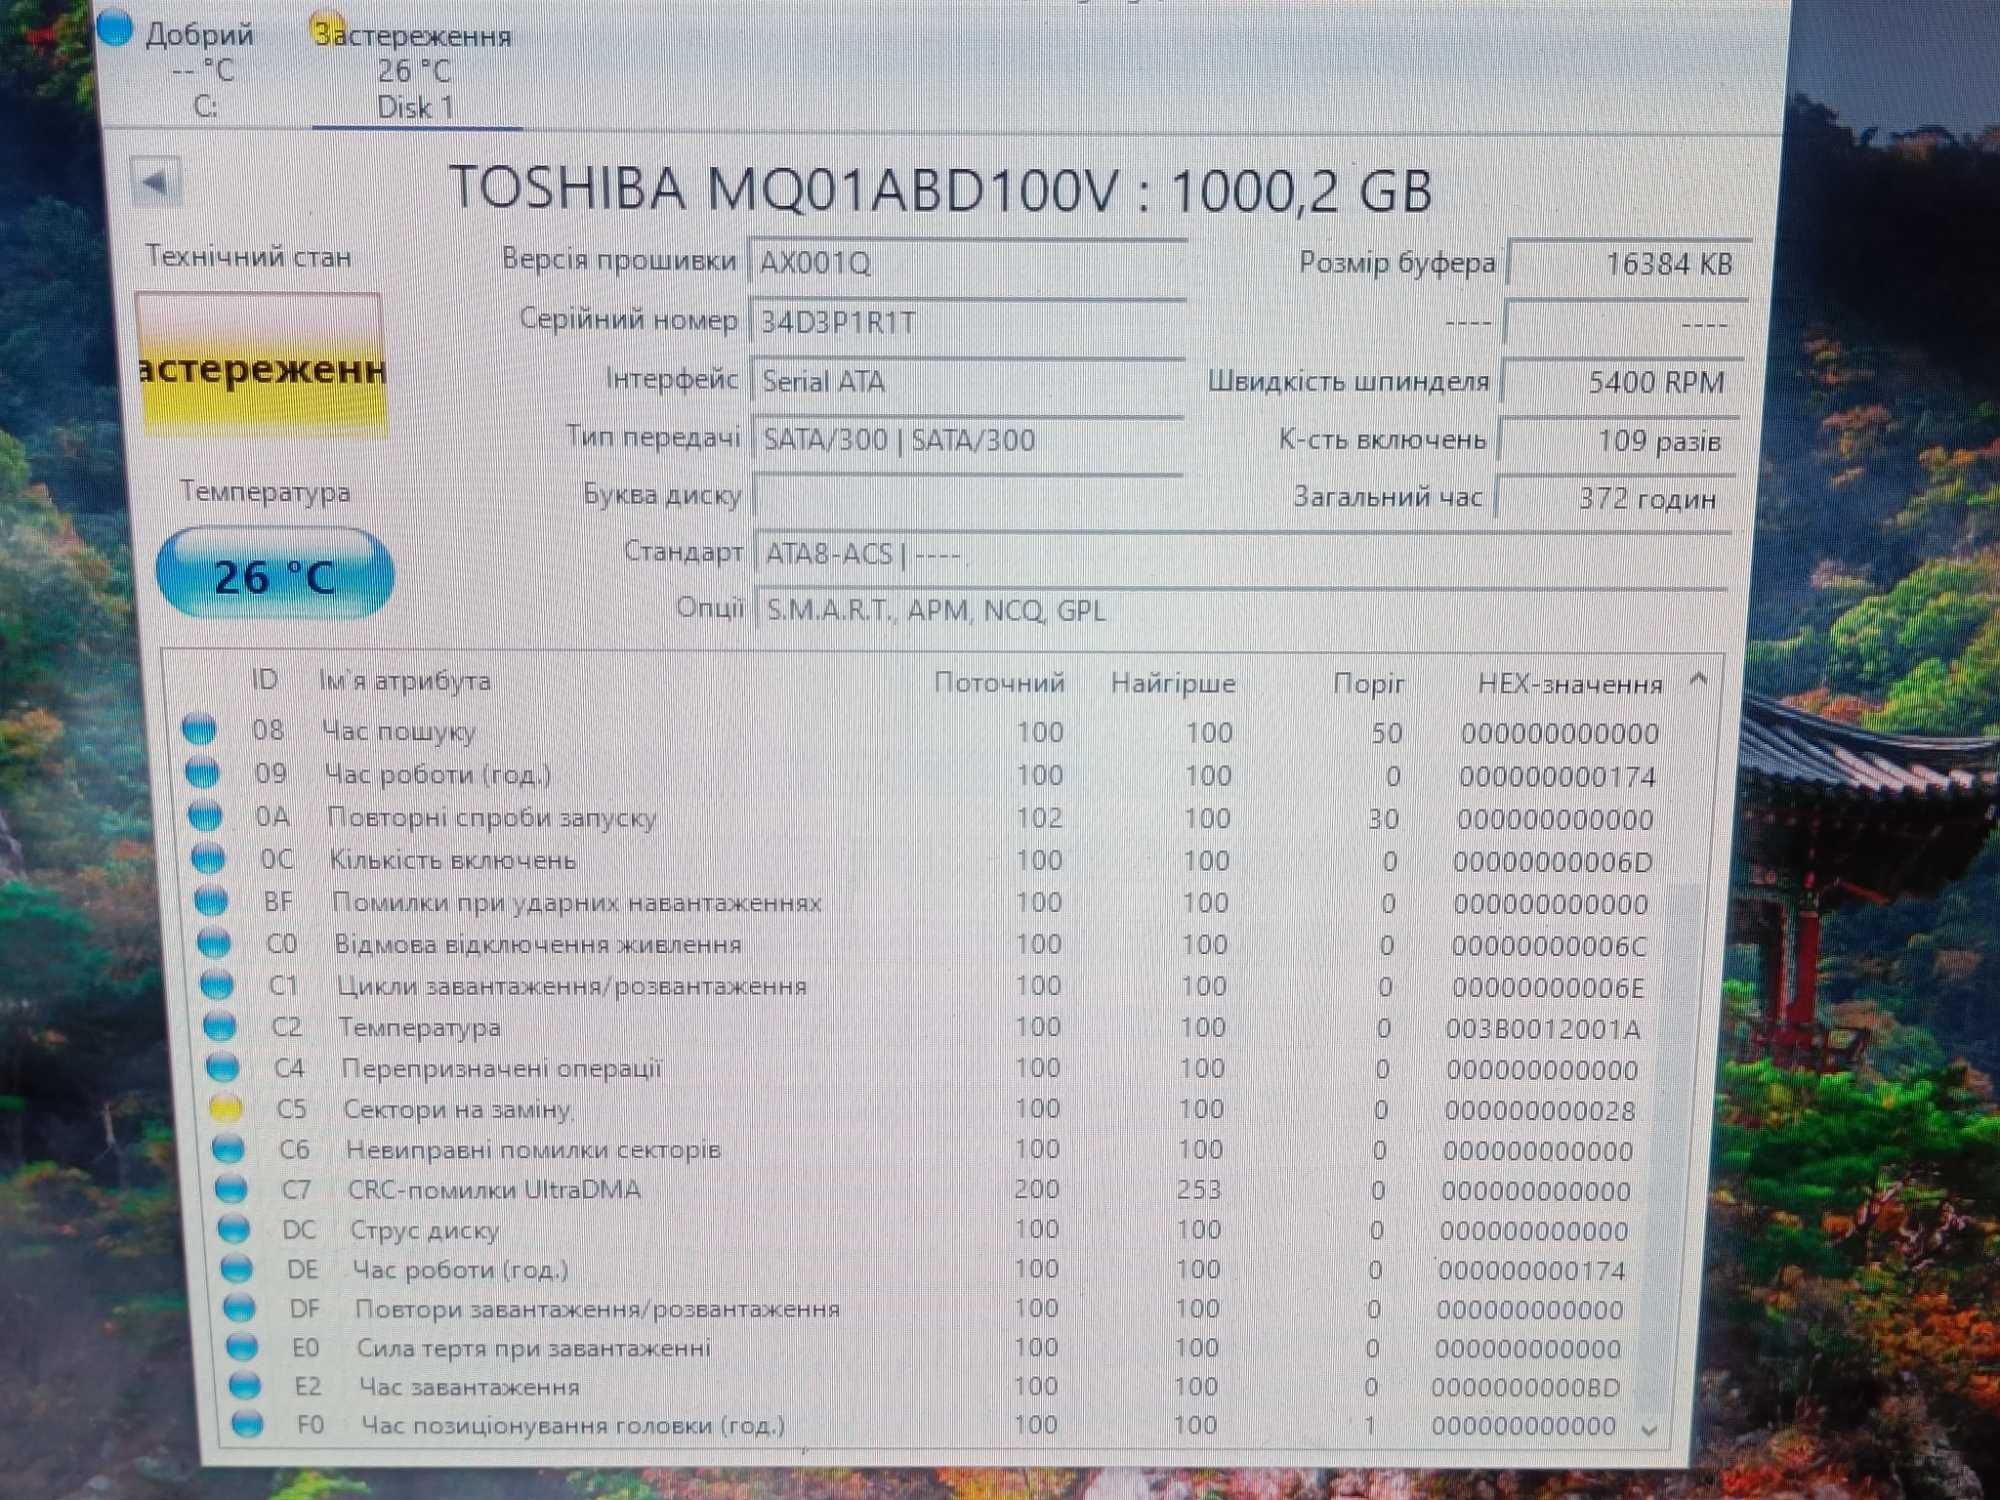
Task: Click the blue health dot beside Добрий
Action: (x=116, y=27)
